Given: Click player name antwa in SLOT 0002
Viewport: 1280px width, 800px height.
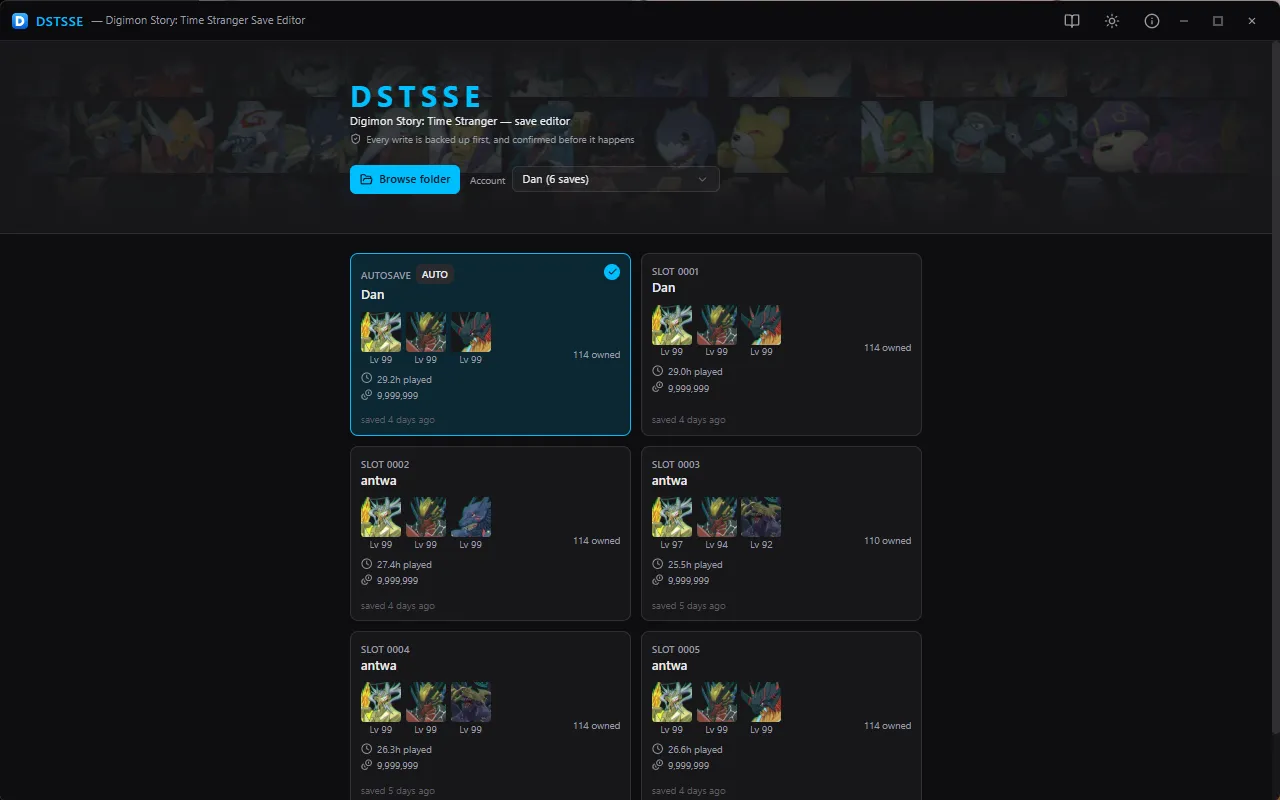Looking at the screenshot, I should [379, 481].
